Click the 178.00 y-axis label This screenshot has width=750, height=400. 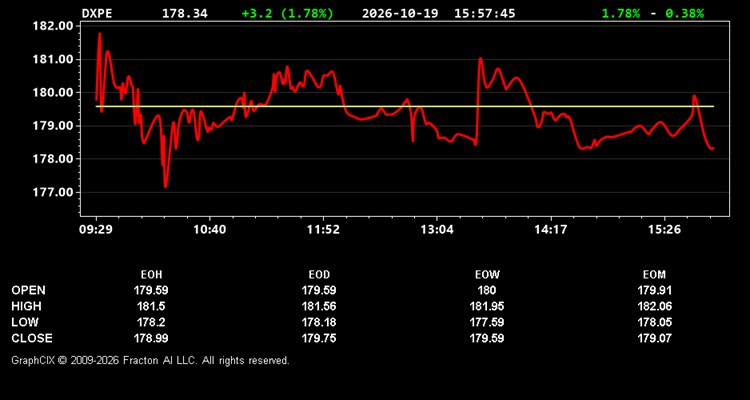(53, 159)
